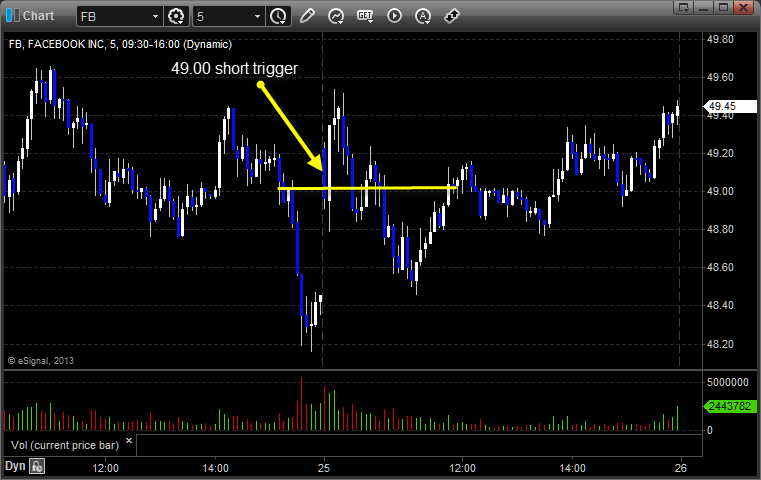Open the time template clock icon

click(278, 16)
